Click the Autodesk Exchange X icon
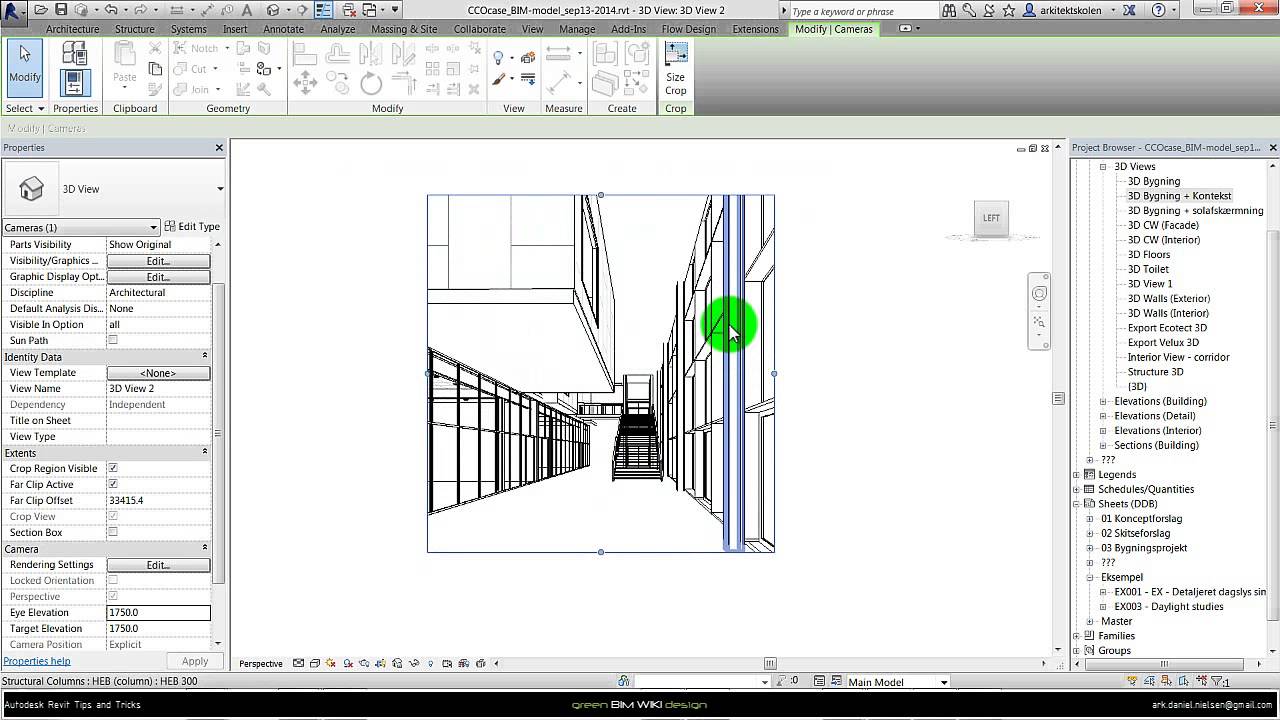This screenshot has height=720, width=1280. coord(1129,11)
